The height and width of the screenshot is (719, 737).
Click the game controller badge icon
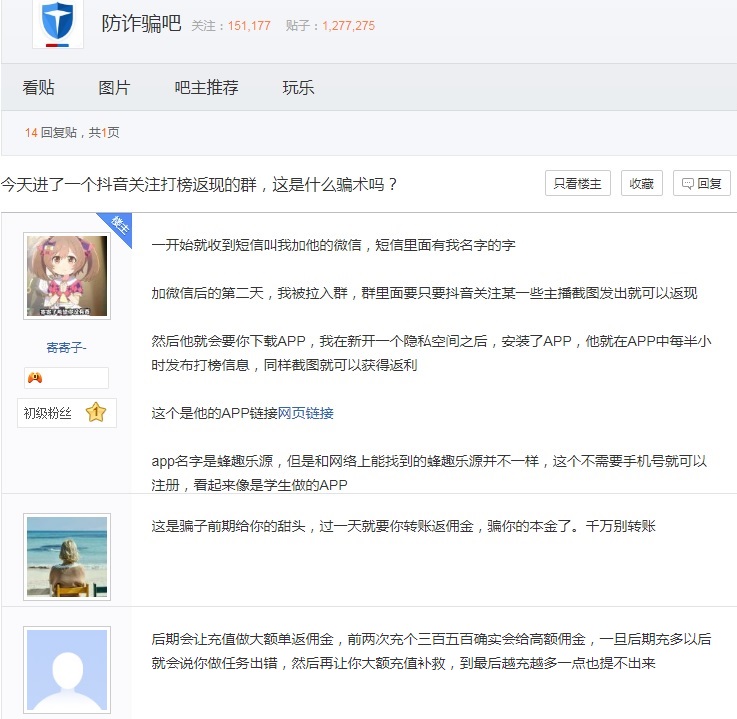pyautogui.click(x=35, y=378)
